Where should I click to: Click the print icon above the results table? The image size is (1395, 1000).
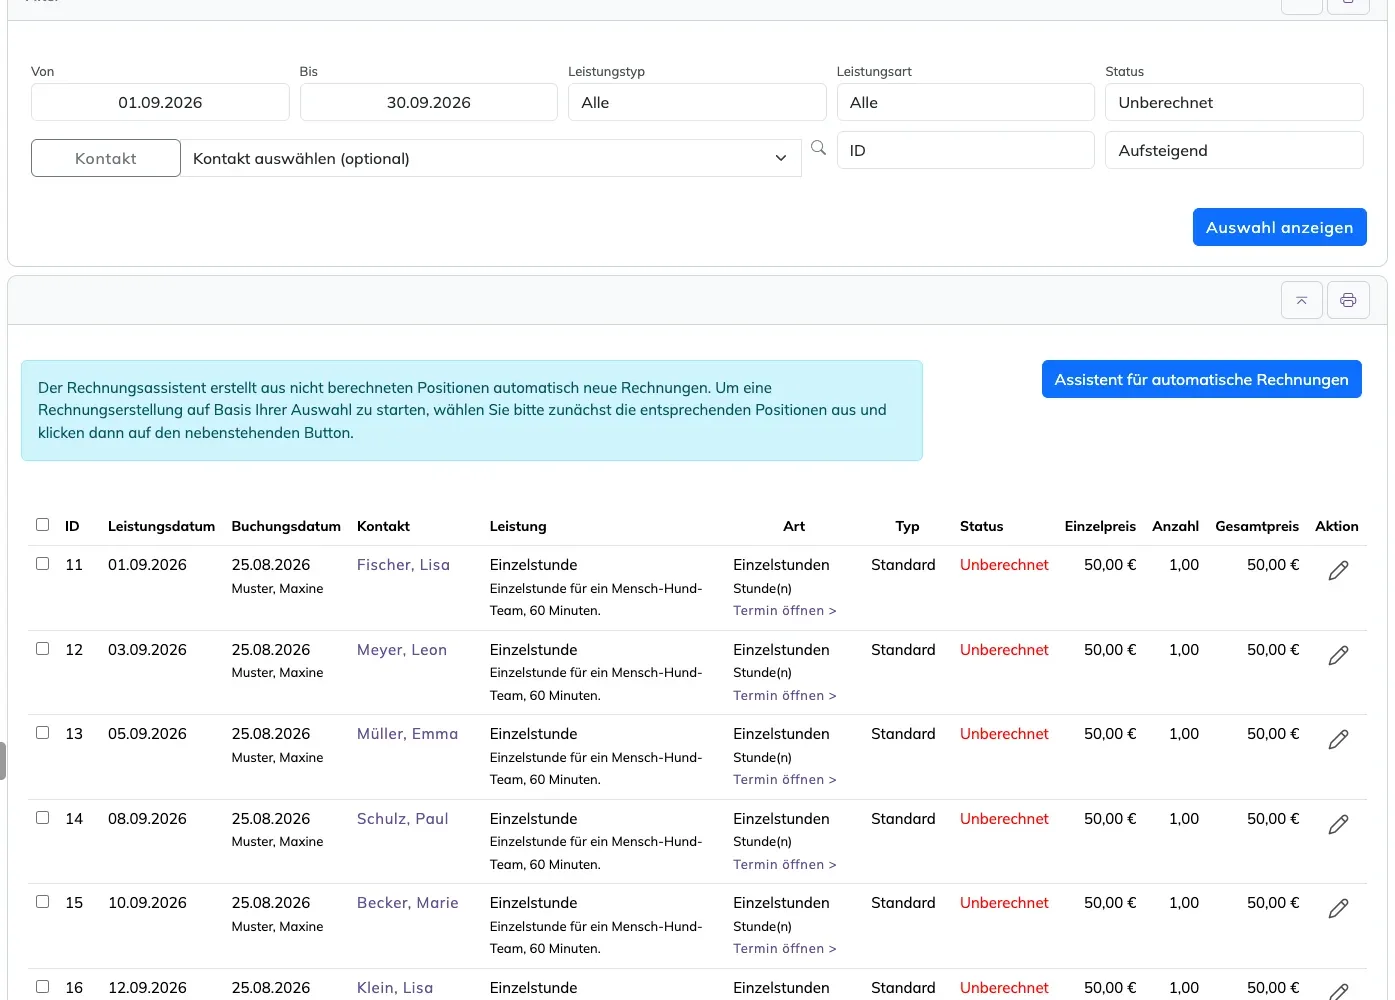tap(1348, 300)
